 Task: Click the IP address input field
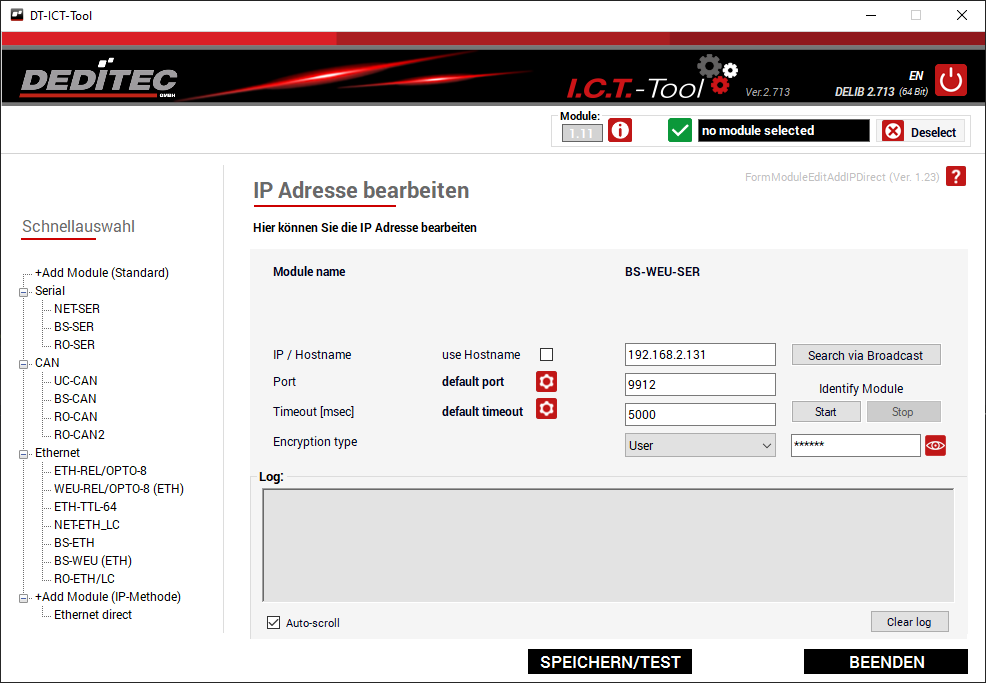[700, 355]
